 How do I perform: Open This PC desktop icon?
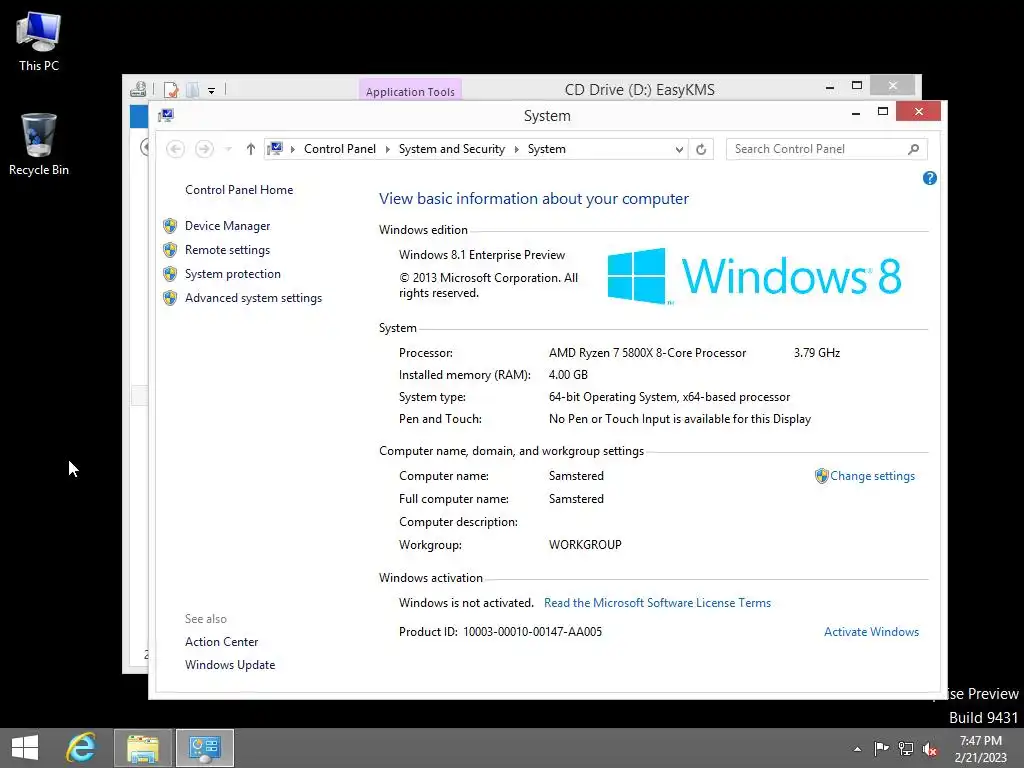(x=39, y=42)
